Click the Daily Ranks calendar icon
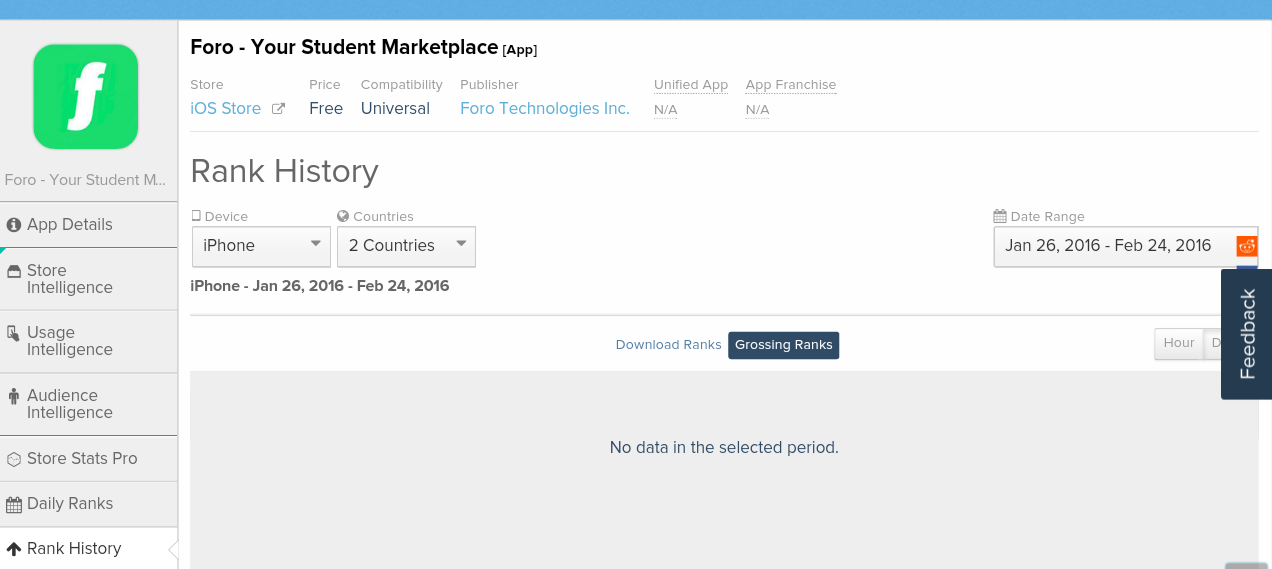Screen dimensions: 1272x569 (14, 504)
